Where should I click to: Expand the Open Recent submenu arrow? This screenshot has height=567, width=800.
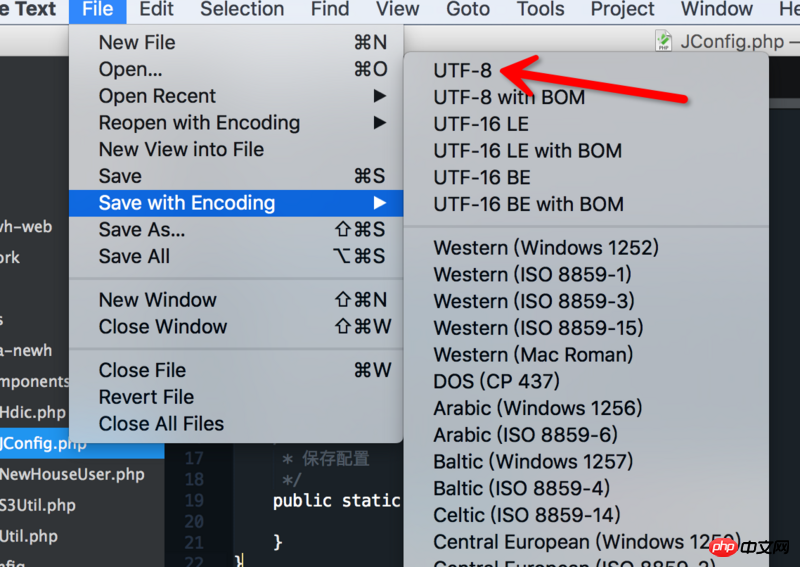pyautogui.click(x=379, y=96)
